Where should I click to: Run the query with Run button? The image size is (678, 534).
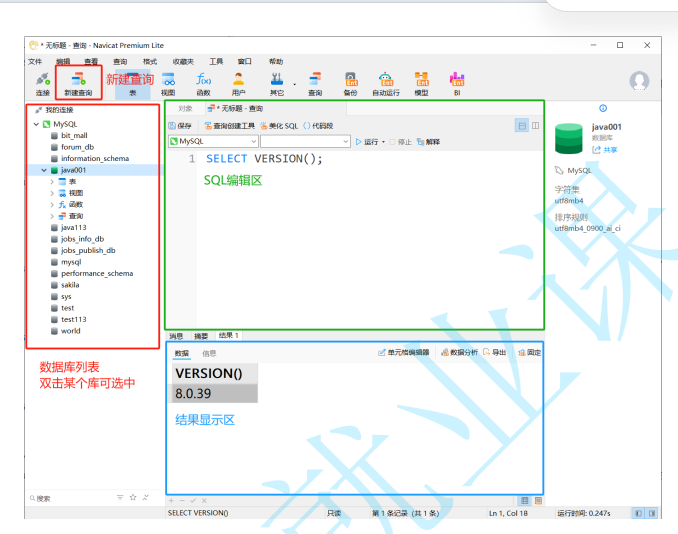(x=367, y=142)
